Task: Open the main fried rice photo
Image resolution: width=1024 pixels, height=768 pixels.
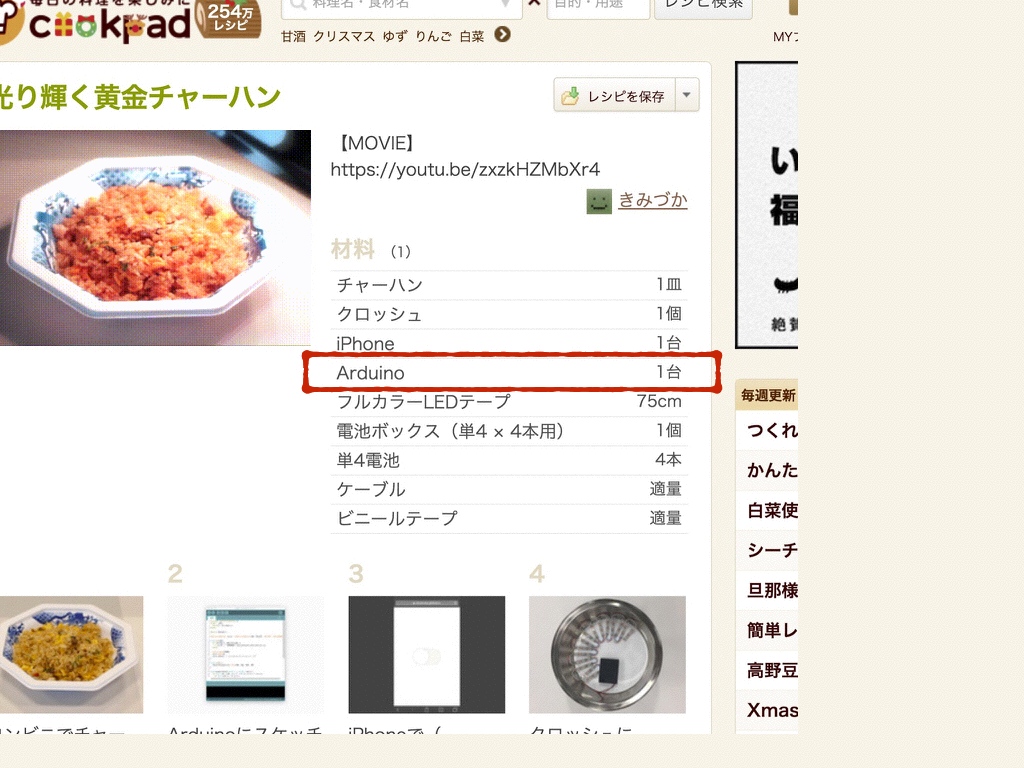Action: click(155, 238)
